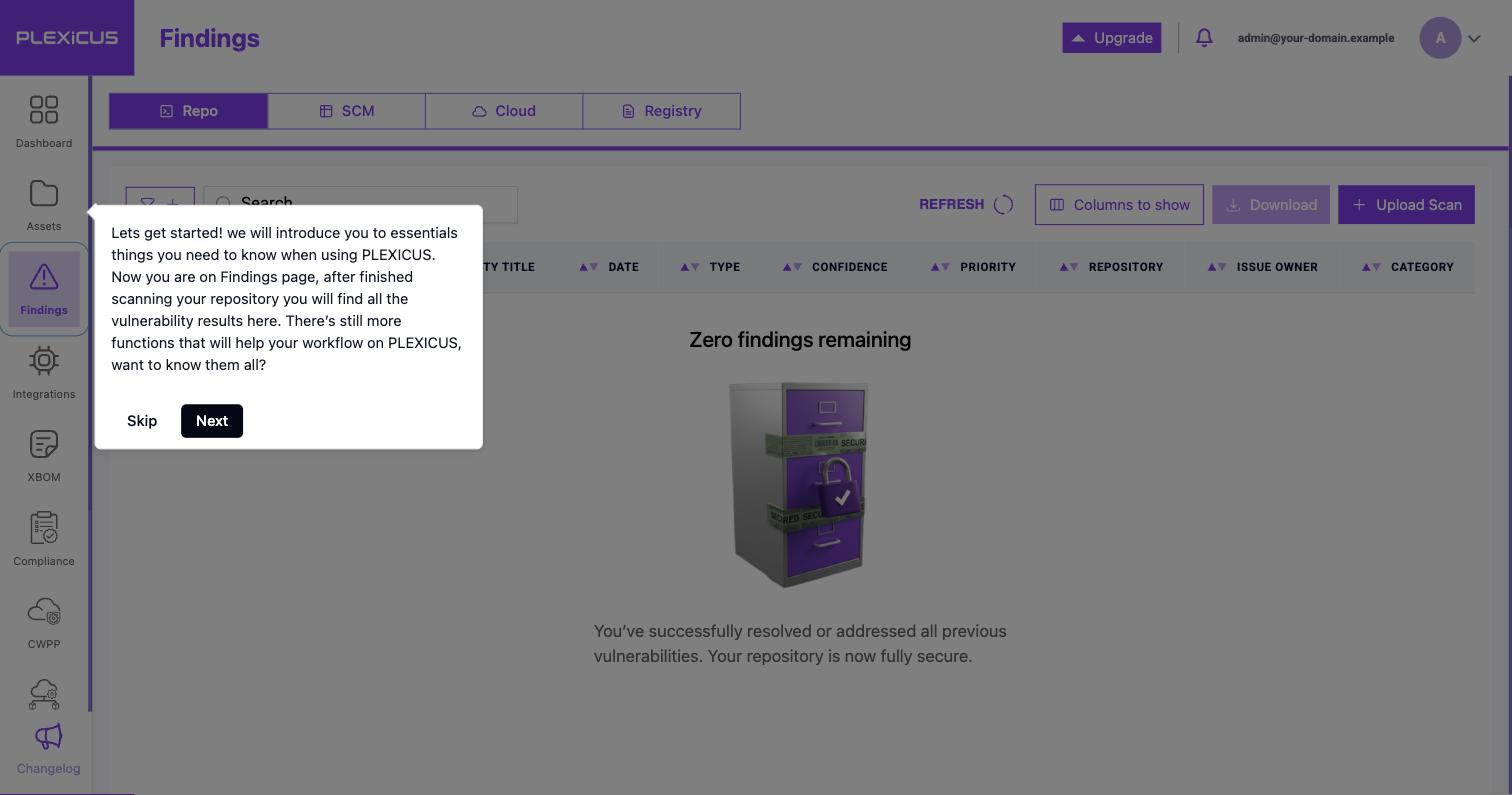Switch to the Repo tab
The height and width of the screenshot is (795, 1512).
[188, 111]
